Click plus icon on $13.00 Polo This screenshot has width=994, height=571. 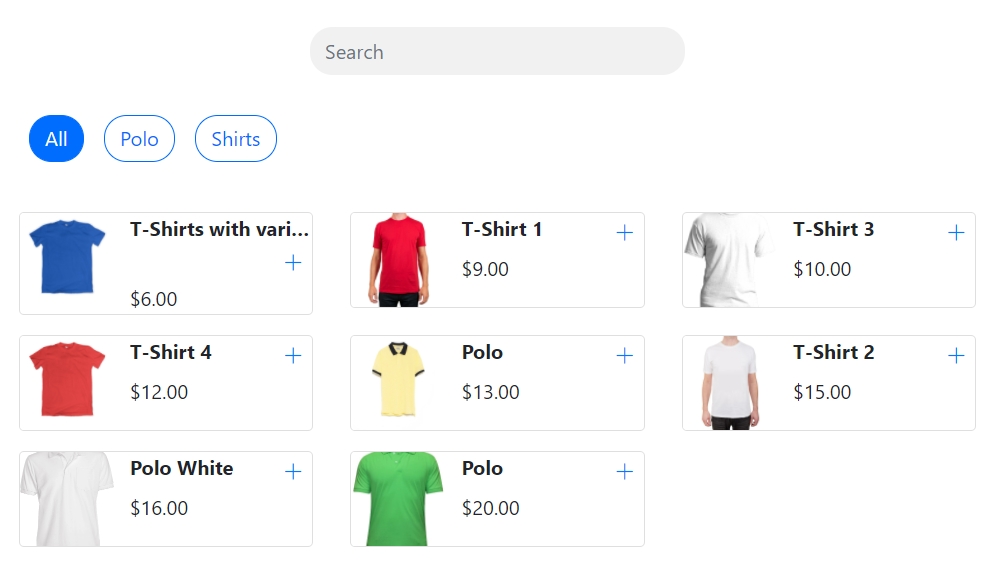pyautogui.click(x=625, y=356)
